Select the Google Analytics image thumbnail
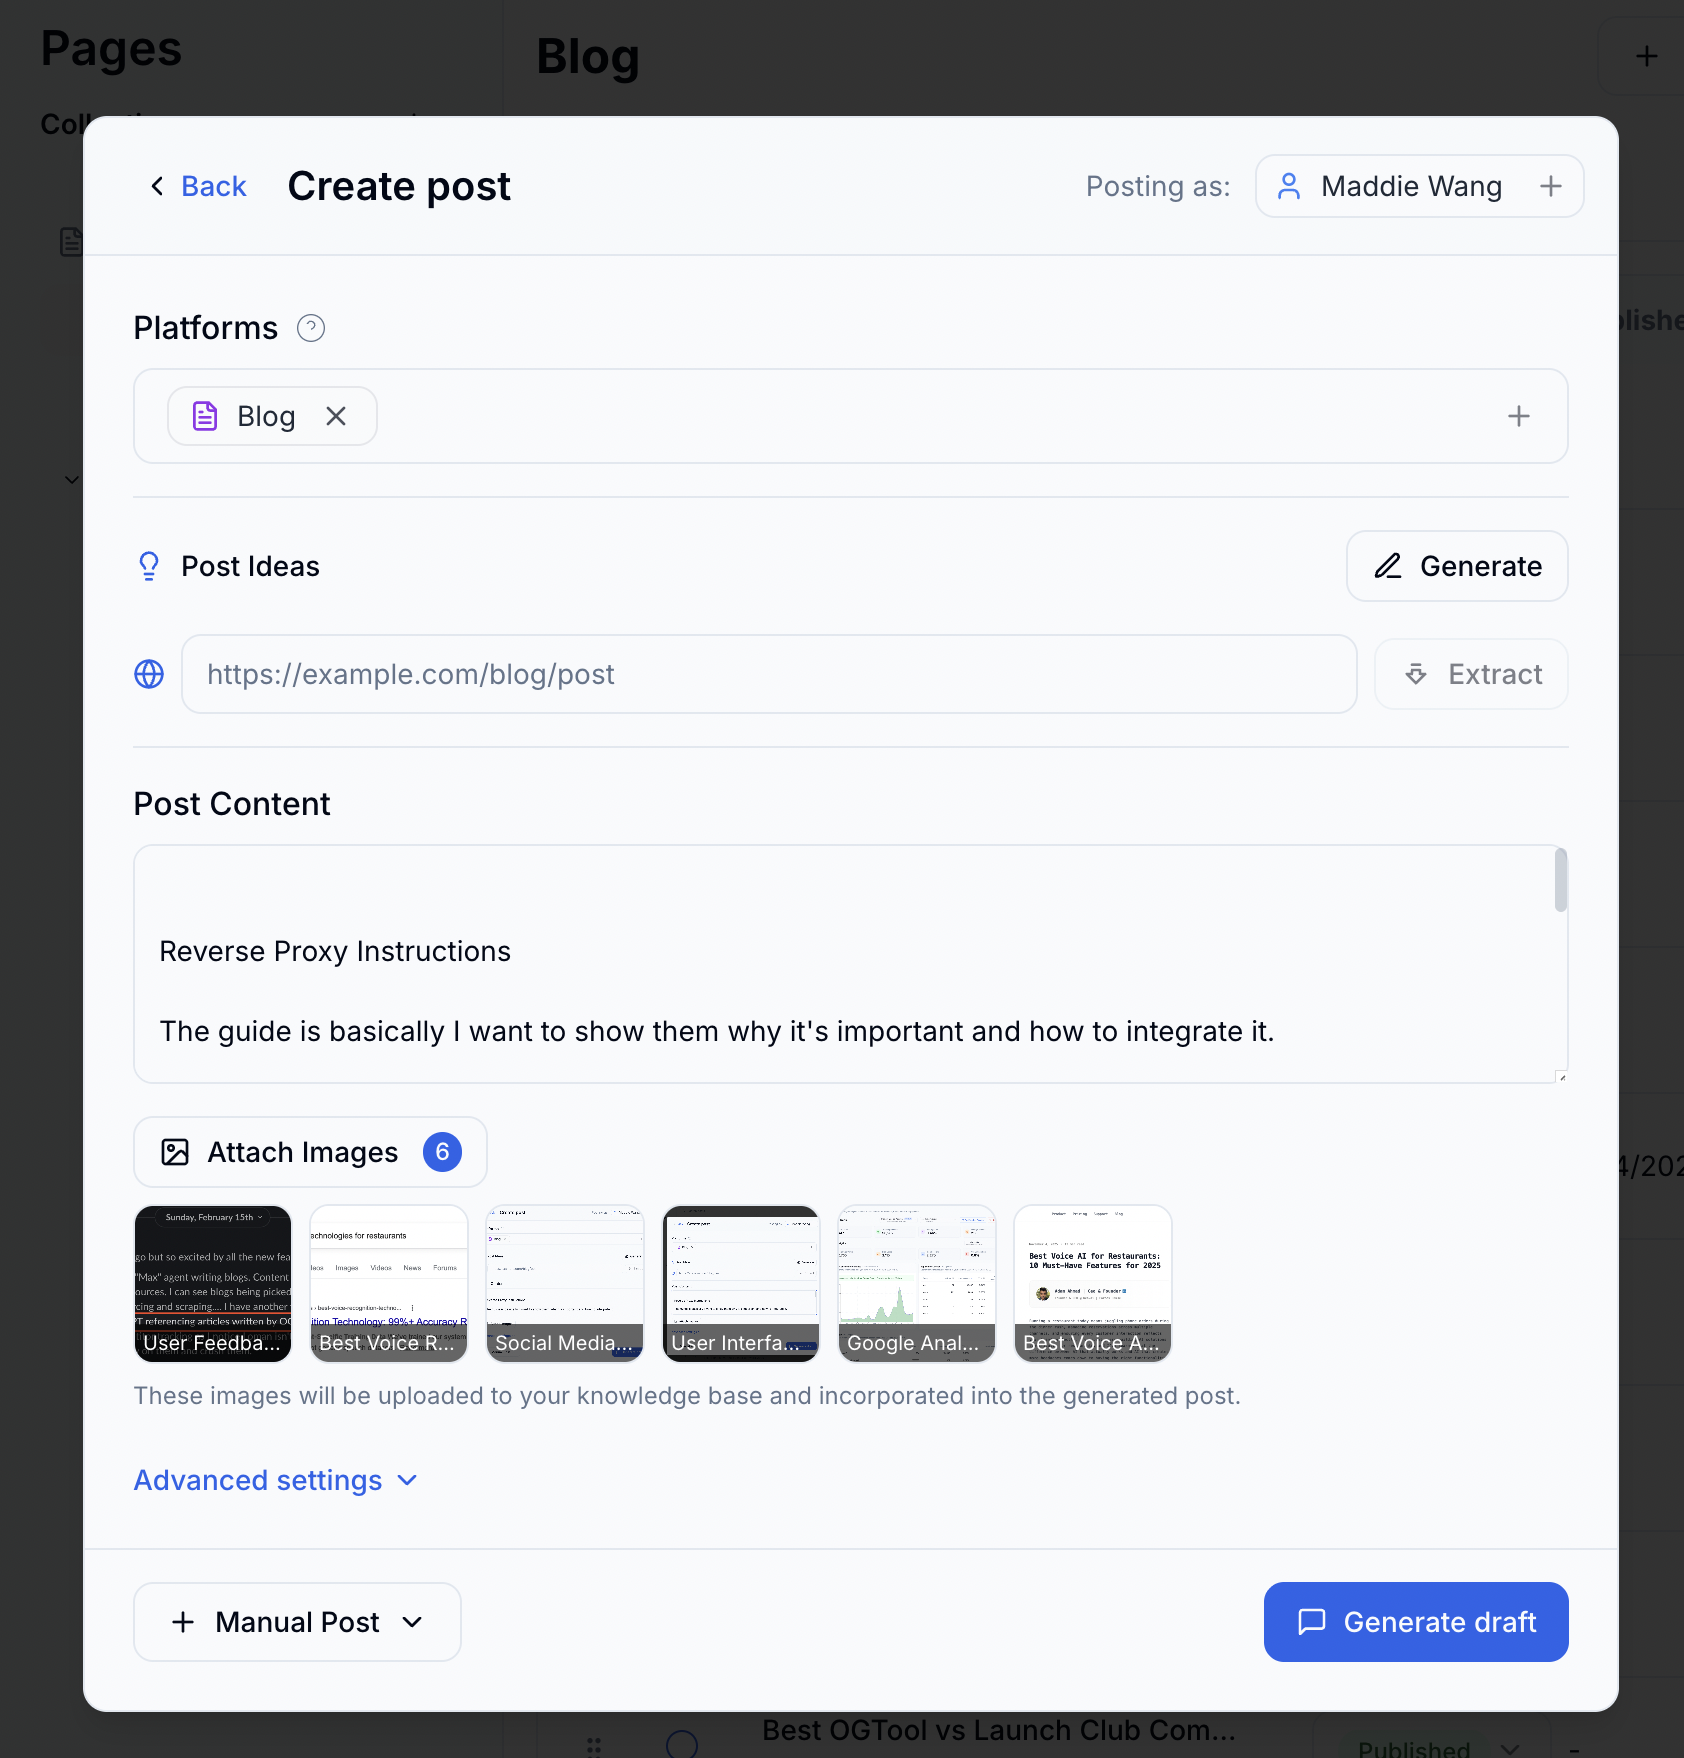This screenshot has height=1758, width=1684. pos(917,1284)
